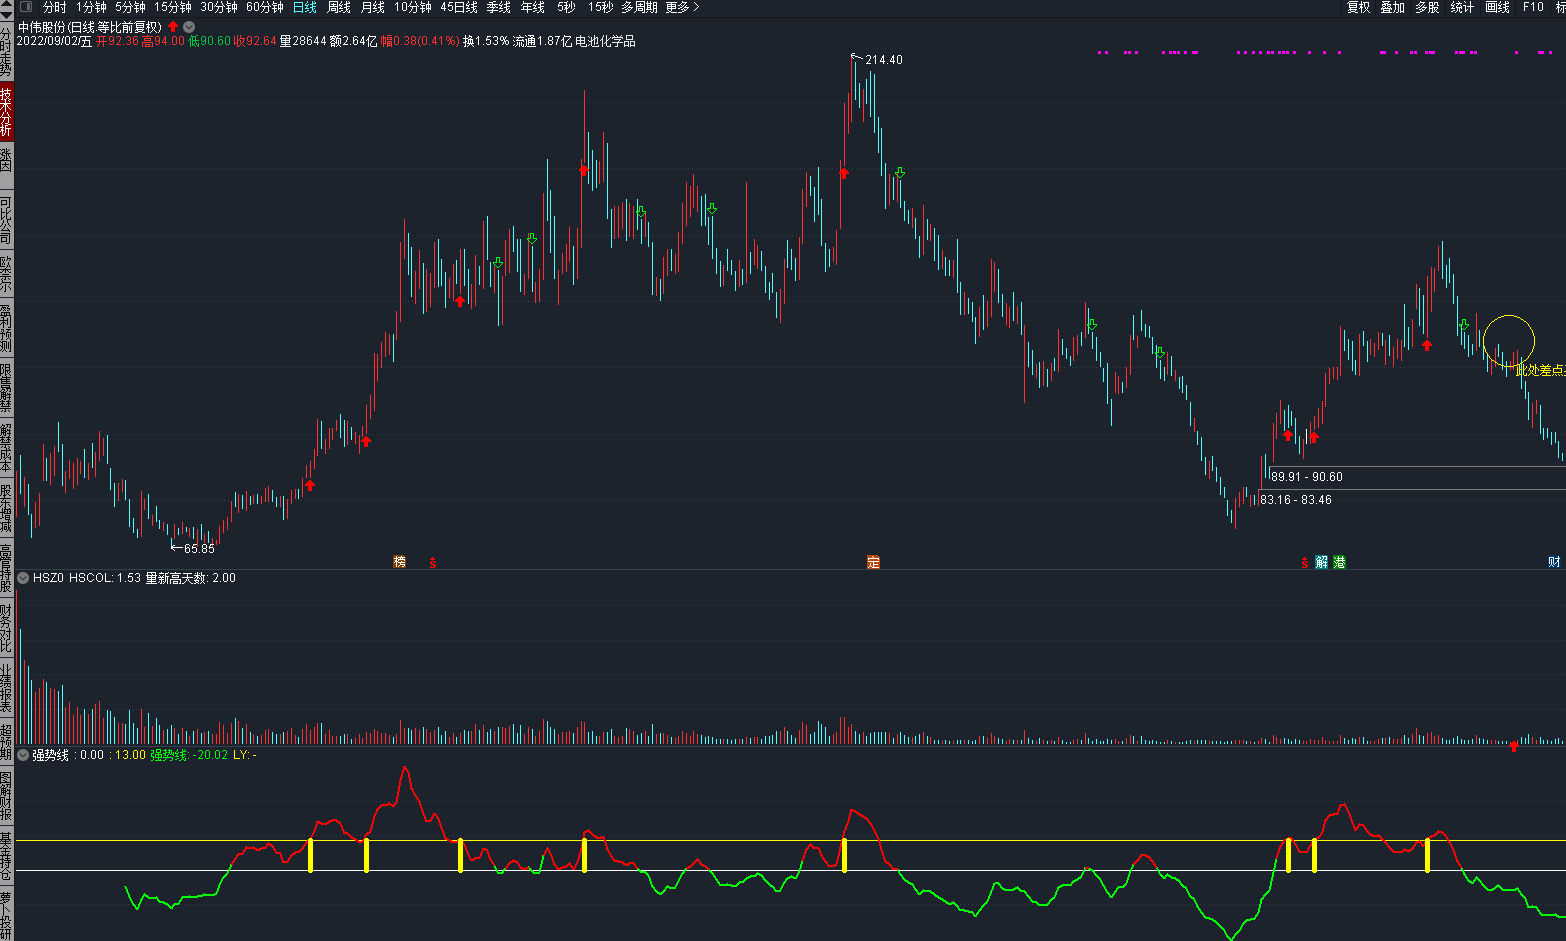The image size is (1566, 941).
Task: Open the 业绩报表 sidebar tab
Action: pos(6,686)
